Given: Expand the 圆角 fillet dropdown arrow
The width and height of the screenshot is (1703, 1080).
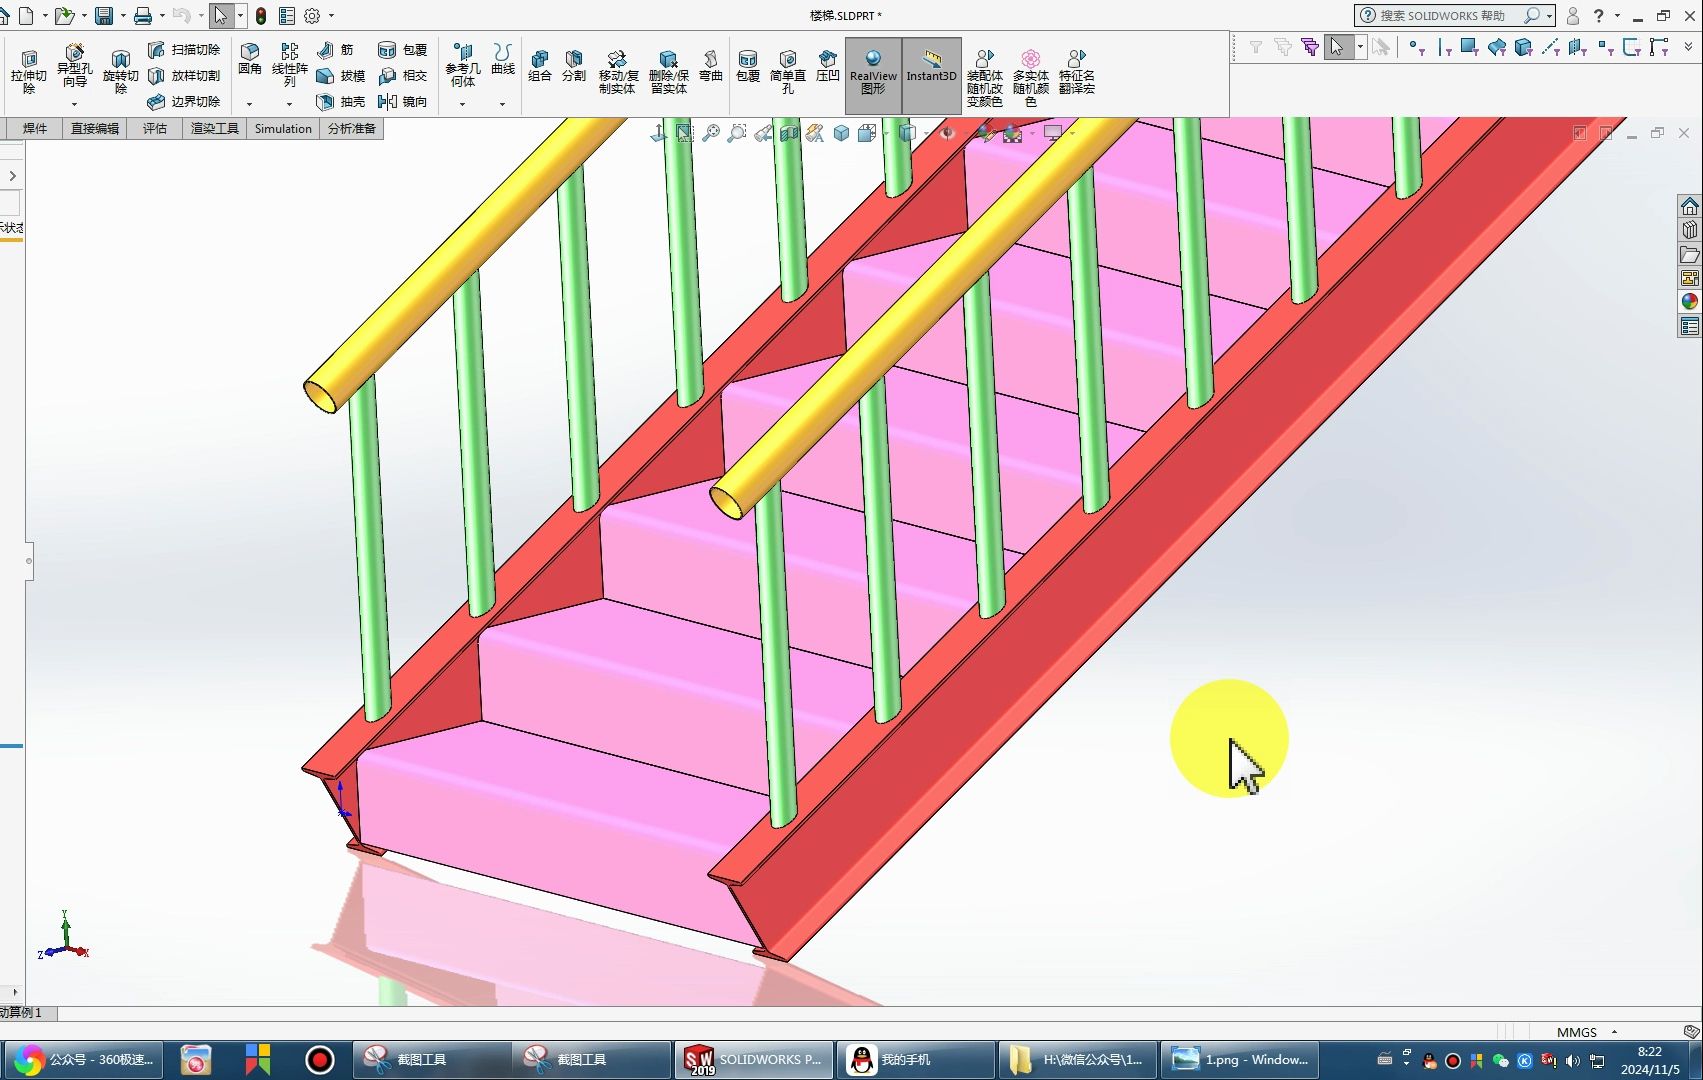Looking at the screenshot, I should [250, 104].
